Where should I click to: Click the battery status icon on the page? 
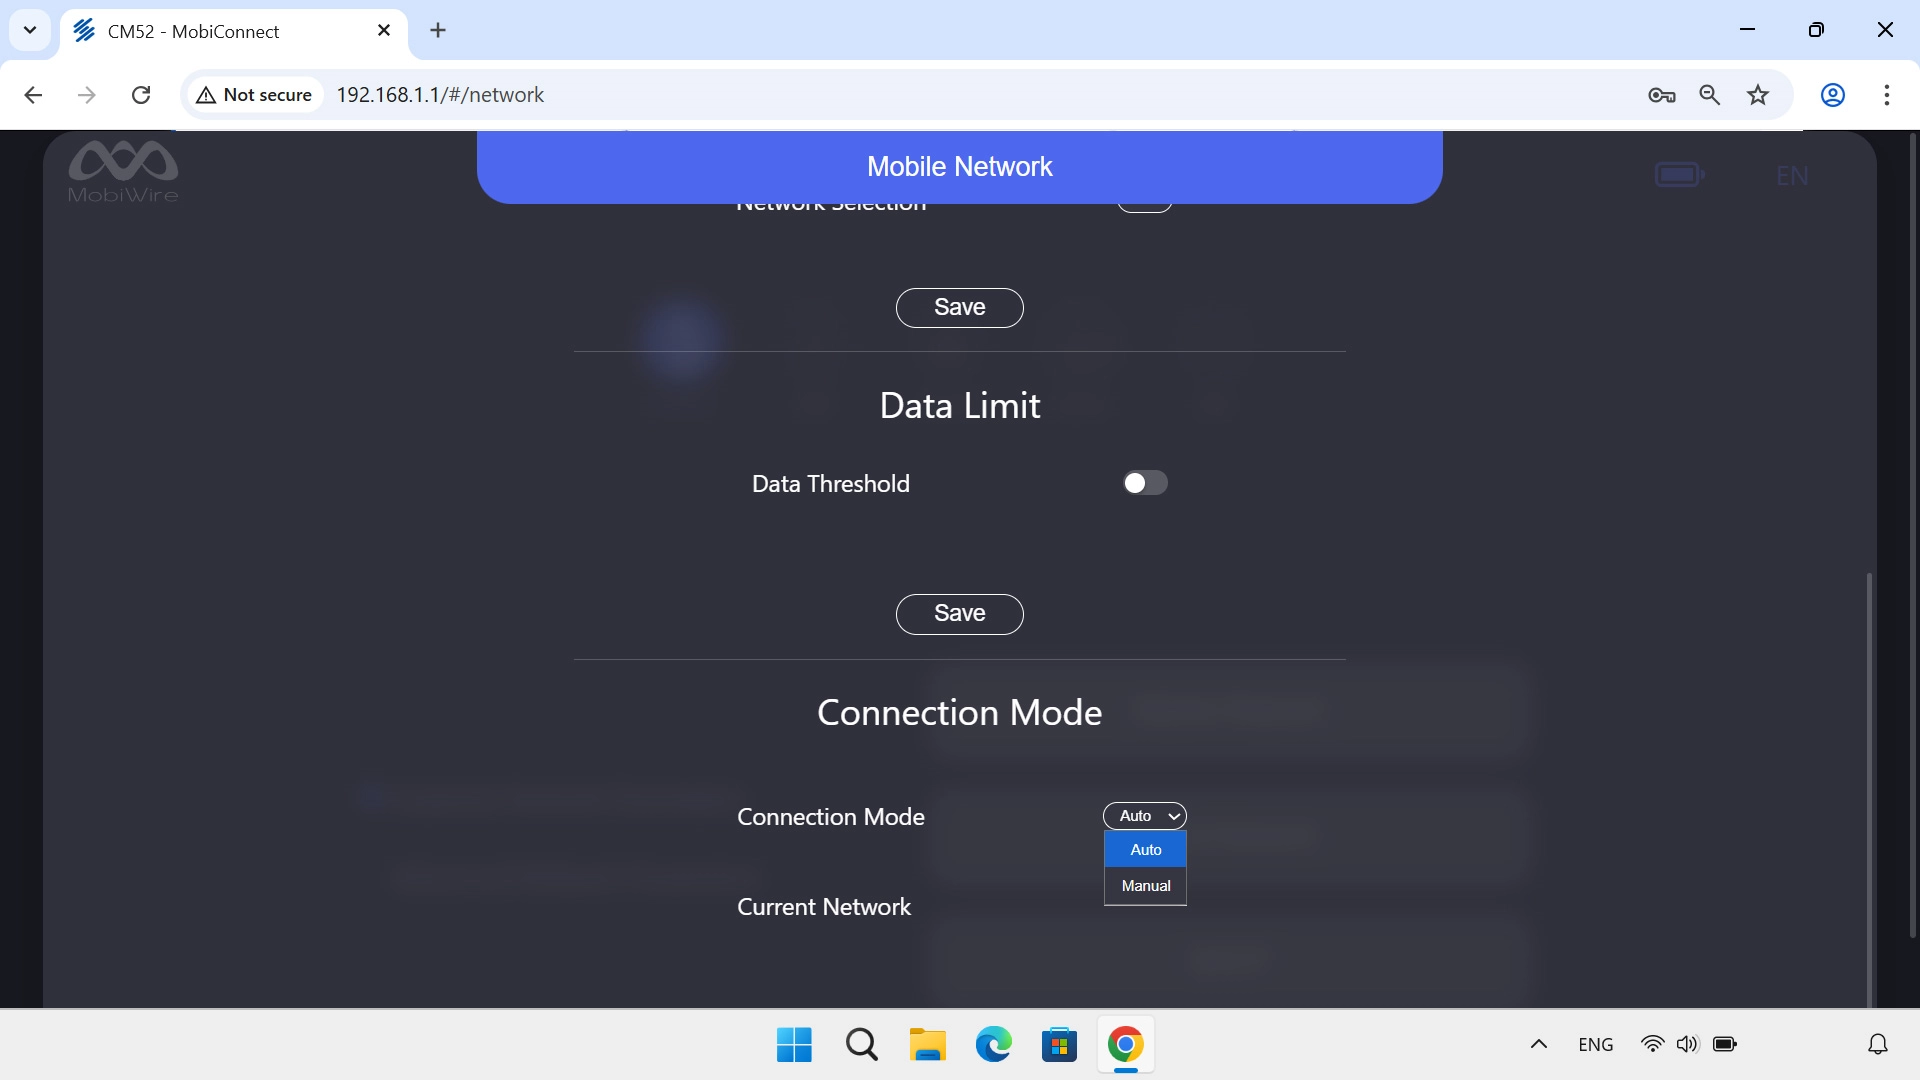point(1680,173)
